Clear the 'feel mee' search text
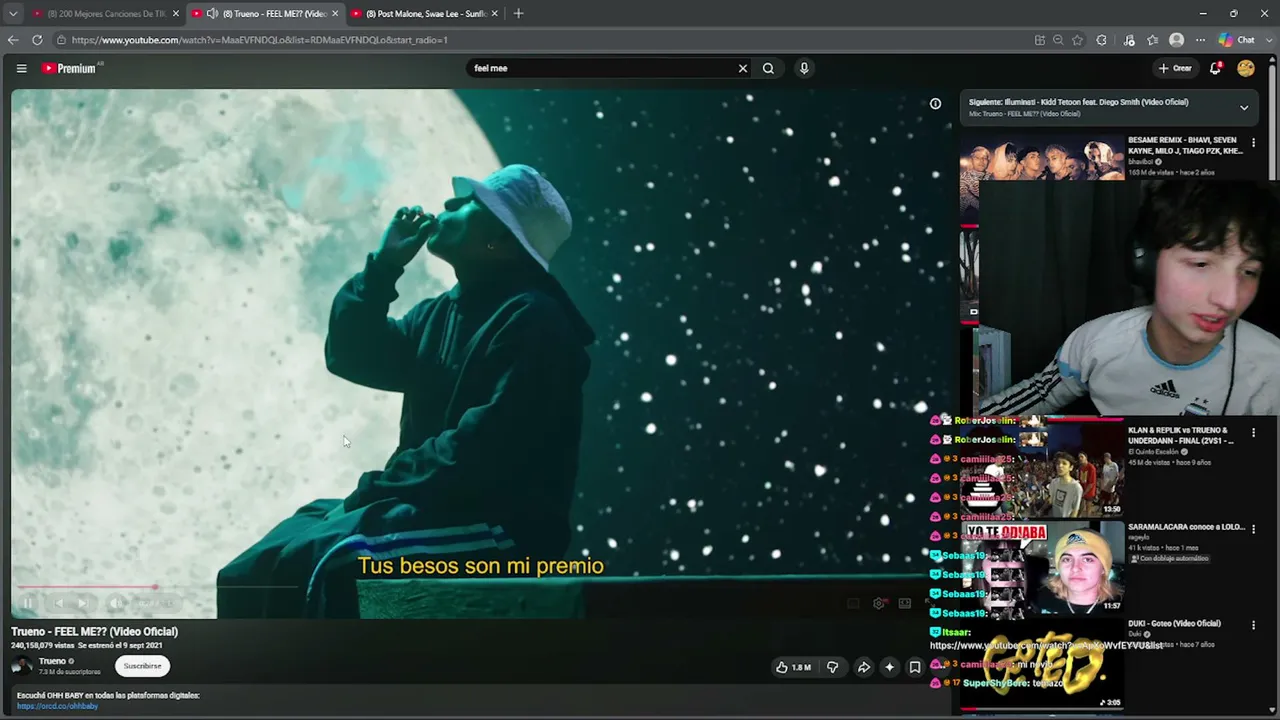The width and height of the screenshot is (1280, 720). 742,68
